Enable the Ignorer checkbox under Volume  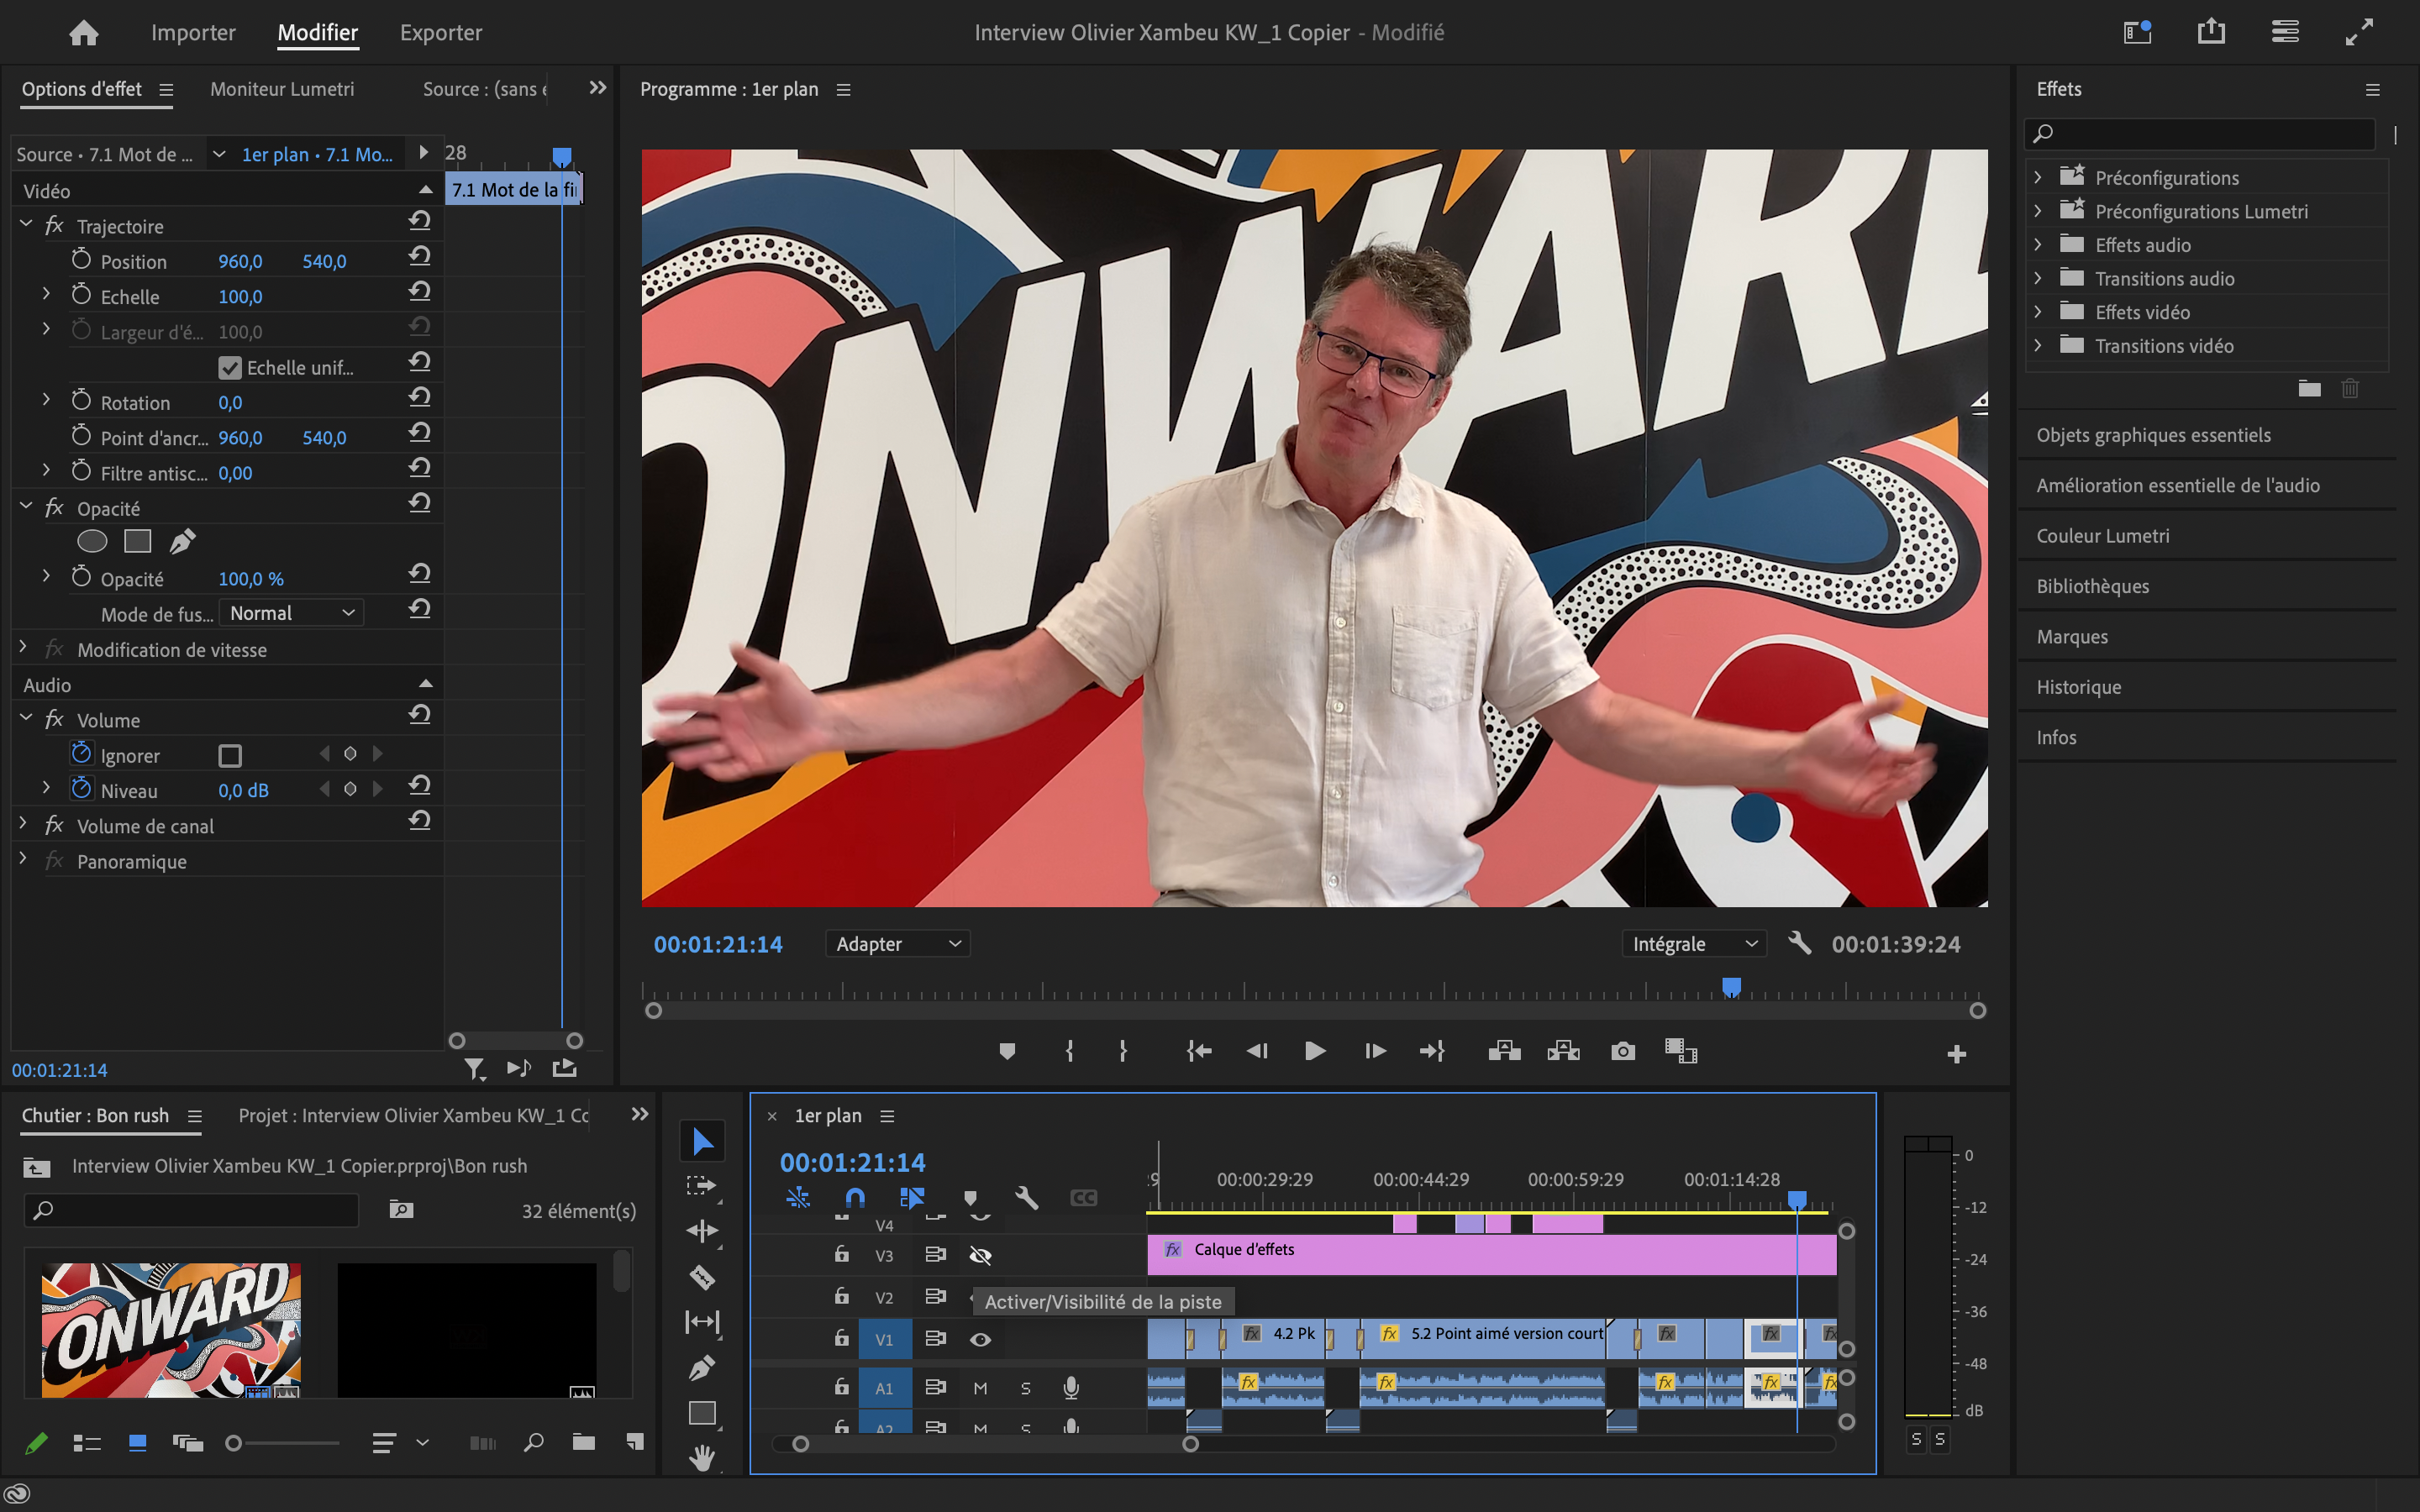[x=230, y=756]
